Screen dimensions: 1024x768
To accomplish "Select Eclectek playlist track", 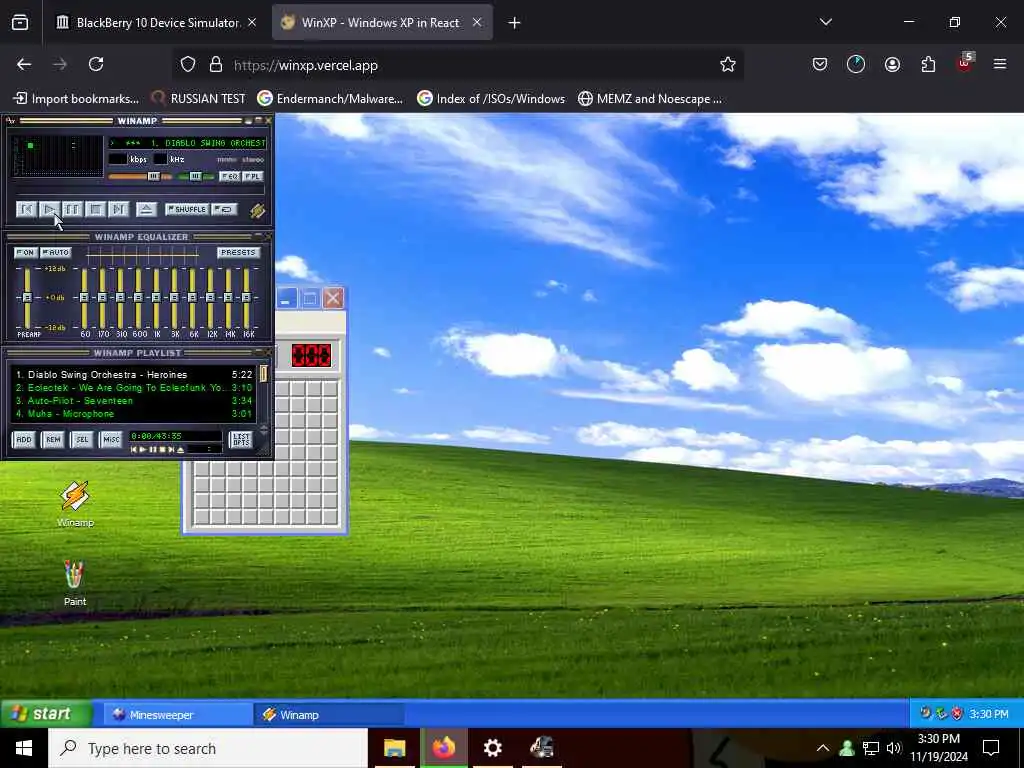I will 133,388.
